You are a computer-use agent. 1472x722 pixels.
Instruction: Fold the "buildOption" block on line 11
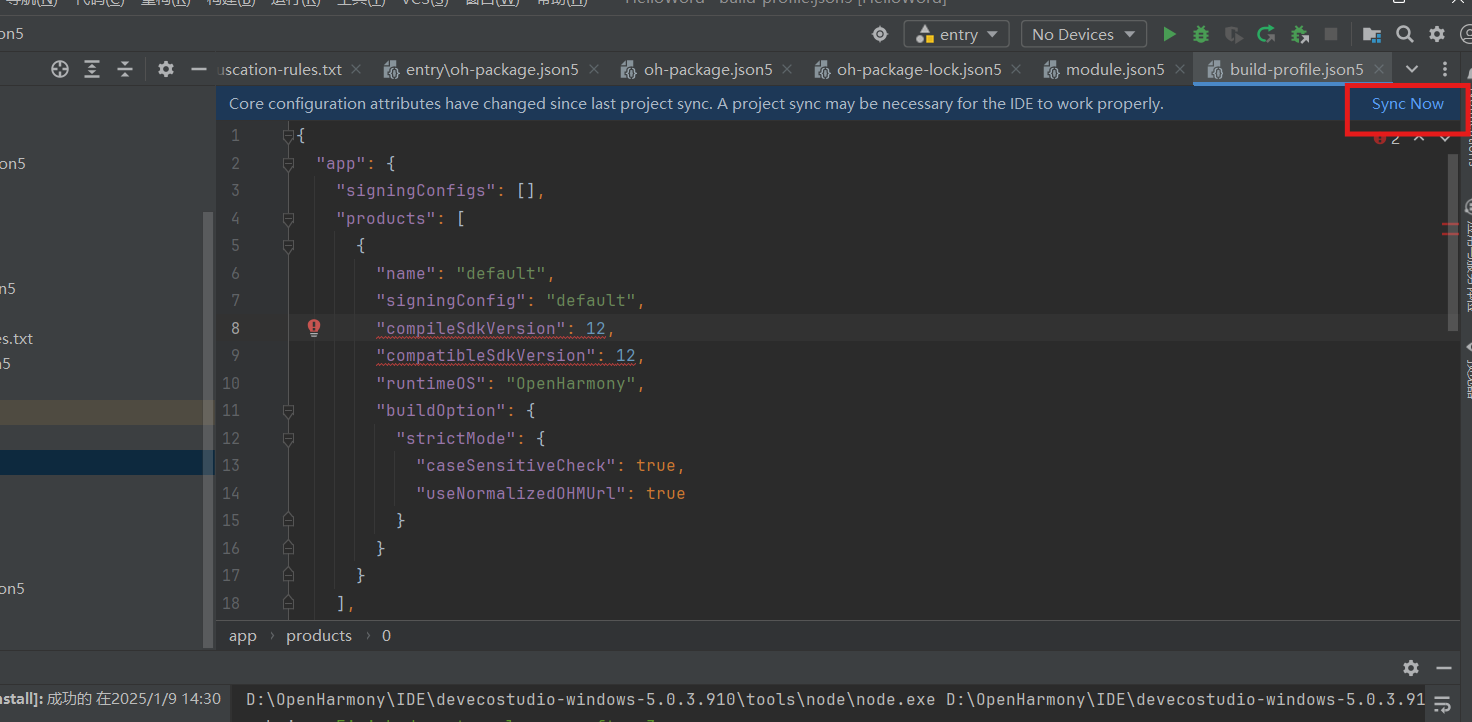288,411
